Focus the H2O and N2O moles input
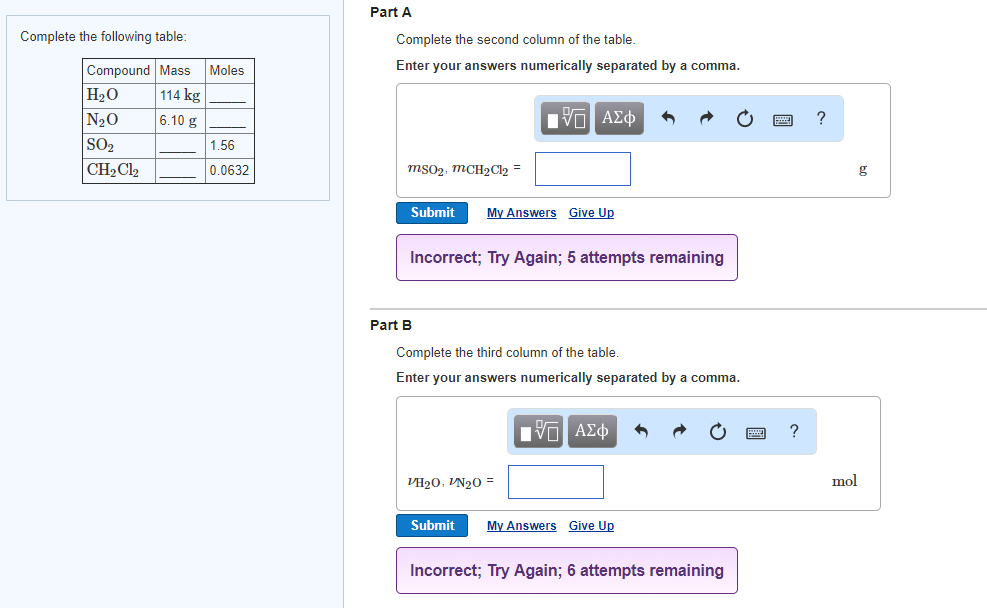Viewport: 987px width, 608px height. (556, 482)
